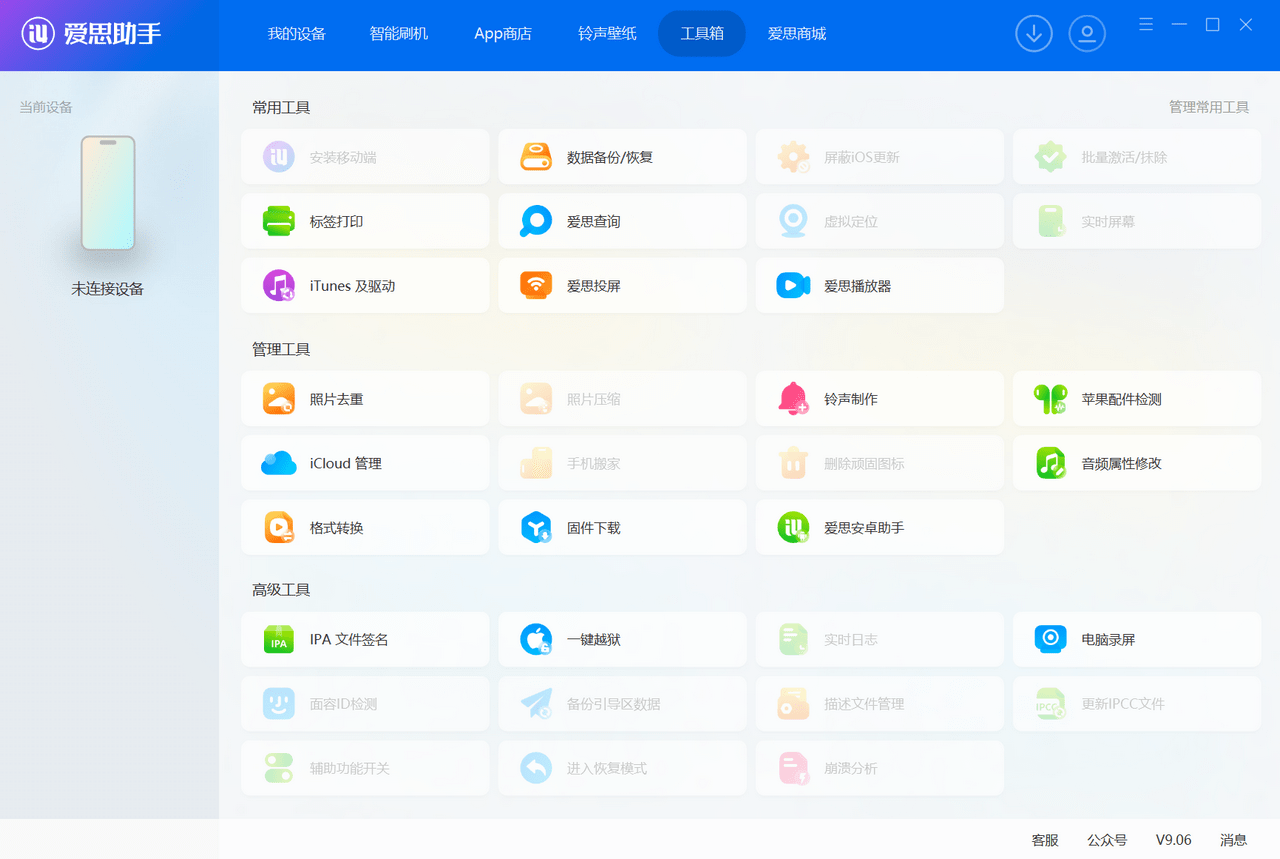Screen dimensions: 1280x859
Task: Open 爱思播放器 video player icon
Action: (x=793, y=286)
